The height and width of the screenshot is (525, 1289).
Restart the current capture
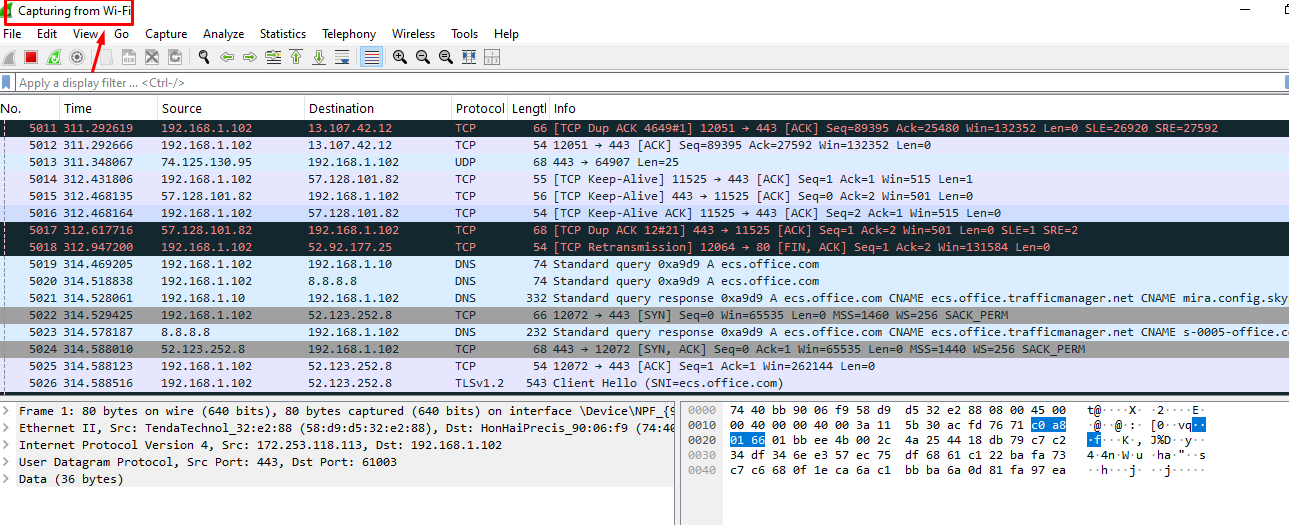(53, 57)
